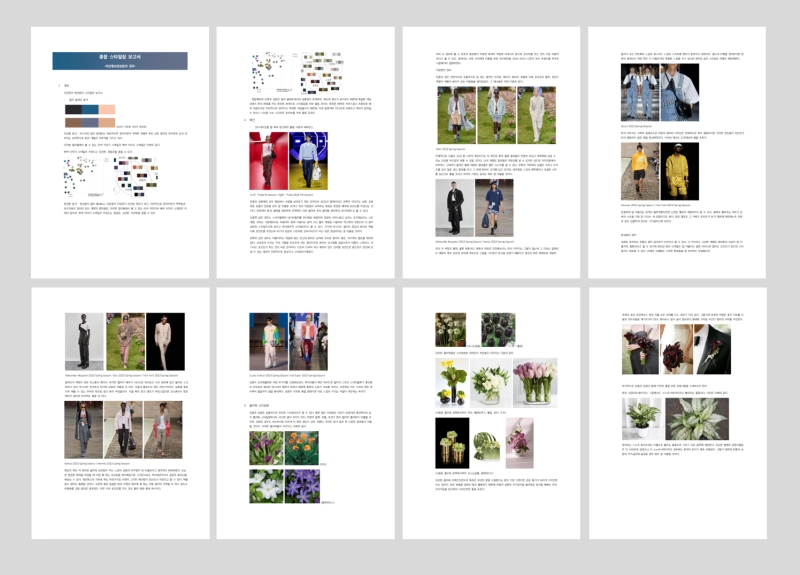Click the blue title banner on page one
Viewport: 800px width, 575px height.
point(120,60)
